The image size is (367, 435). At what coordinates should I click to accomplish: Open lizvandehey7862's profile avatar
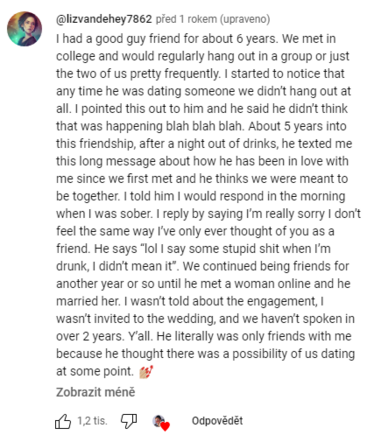pos(25,29)
